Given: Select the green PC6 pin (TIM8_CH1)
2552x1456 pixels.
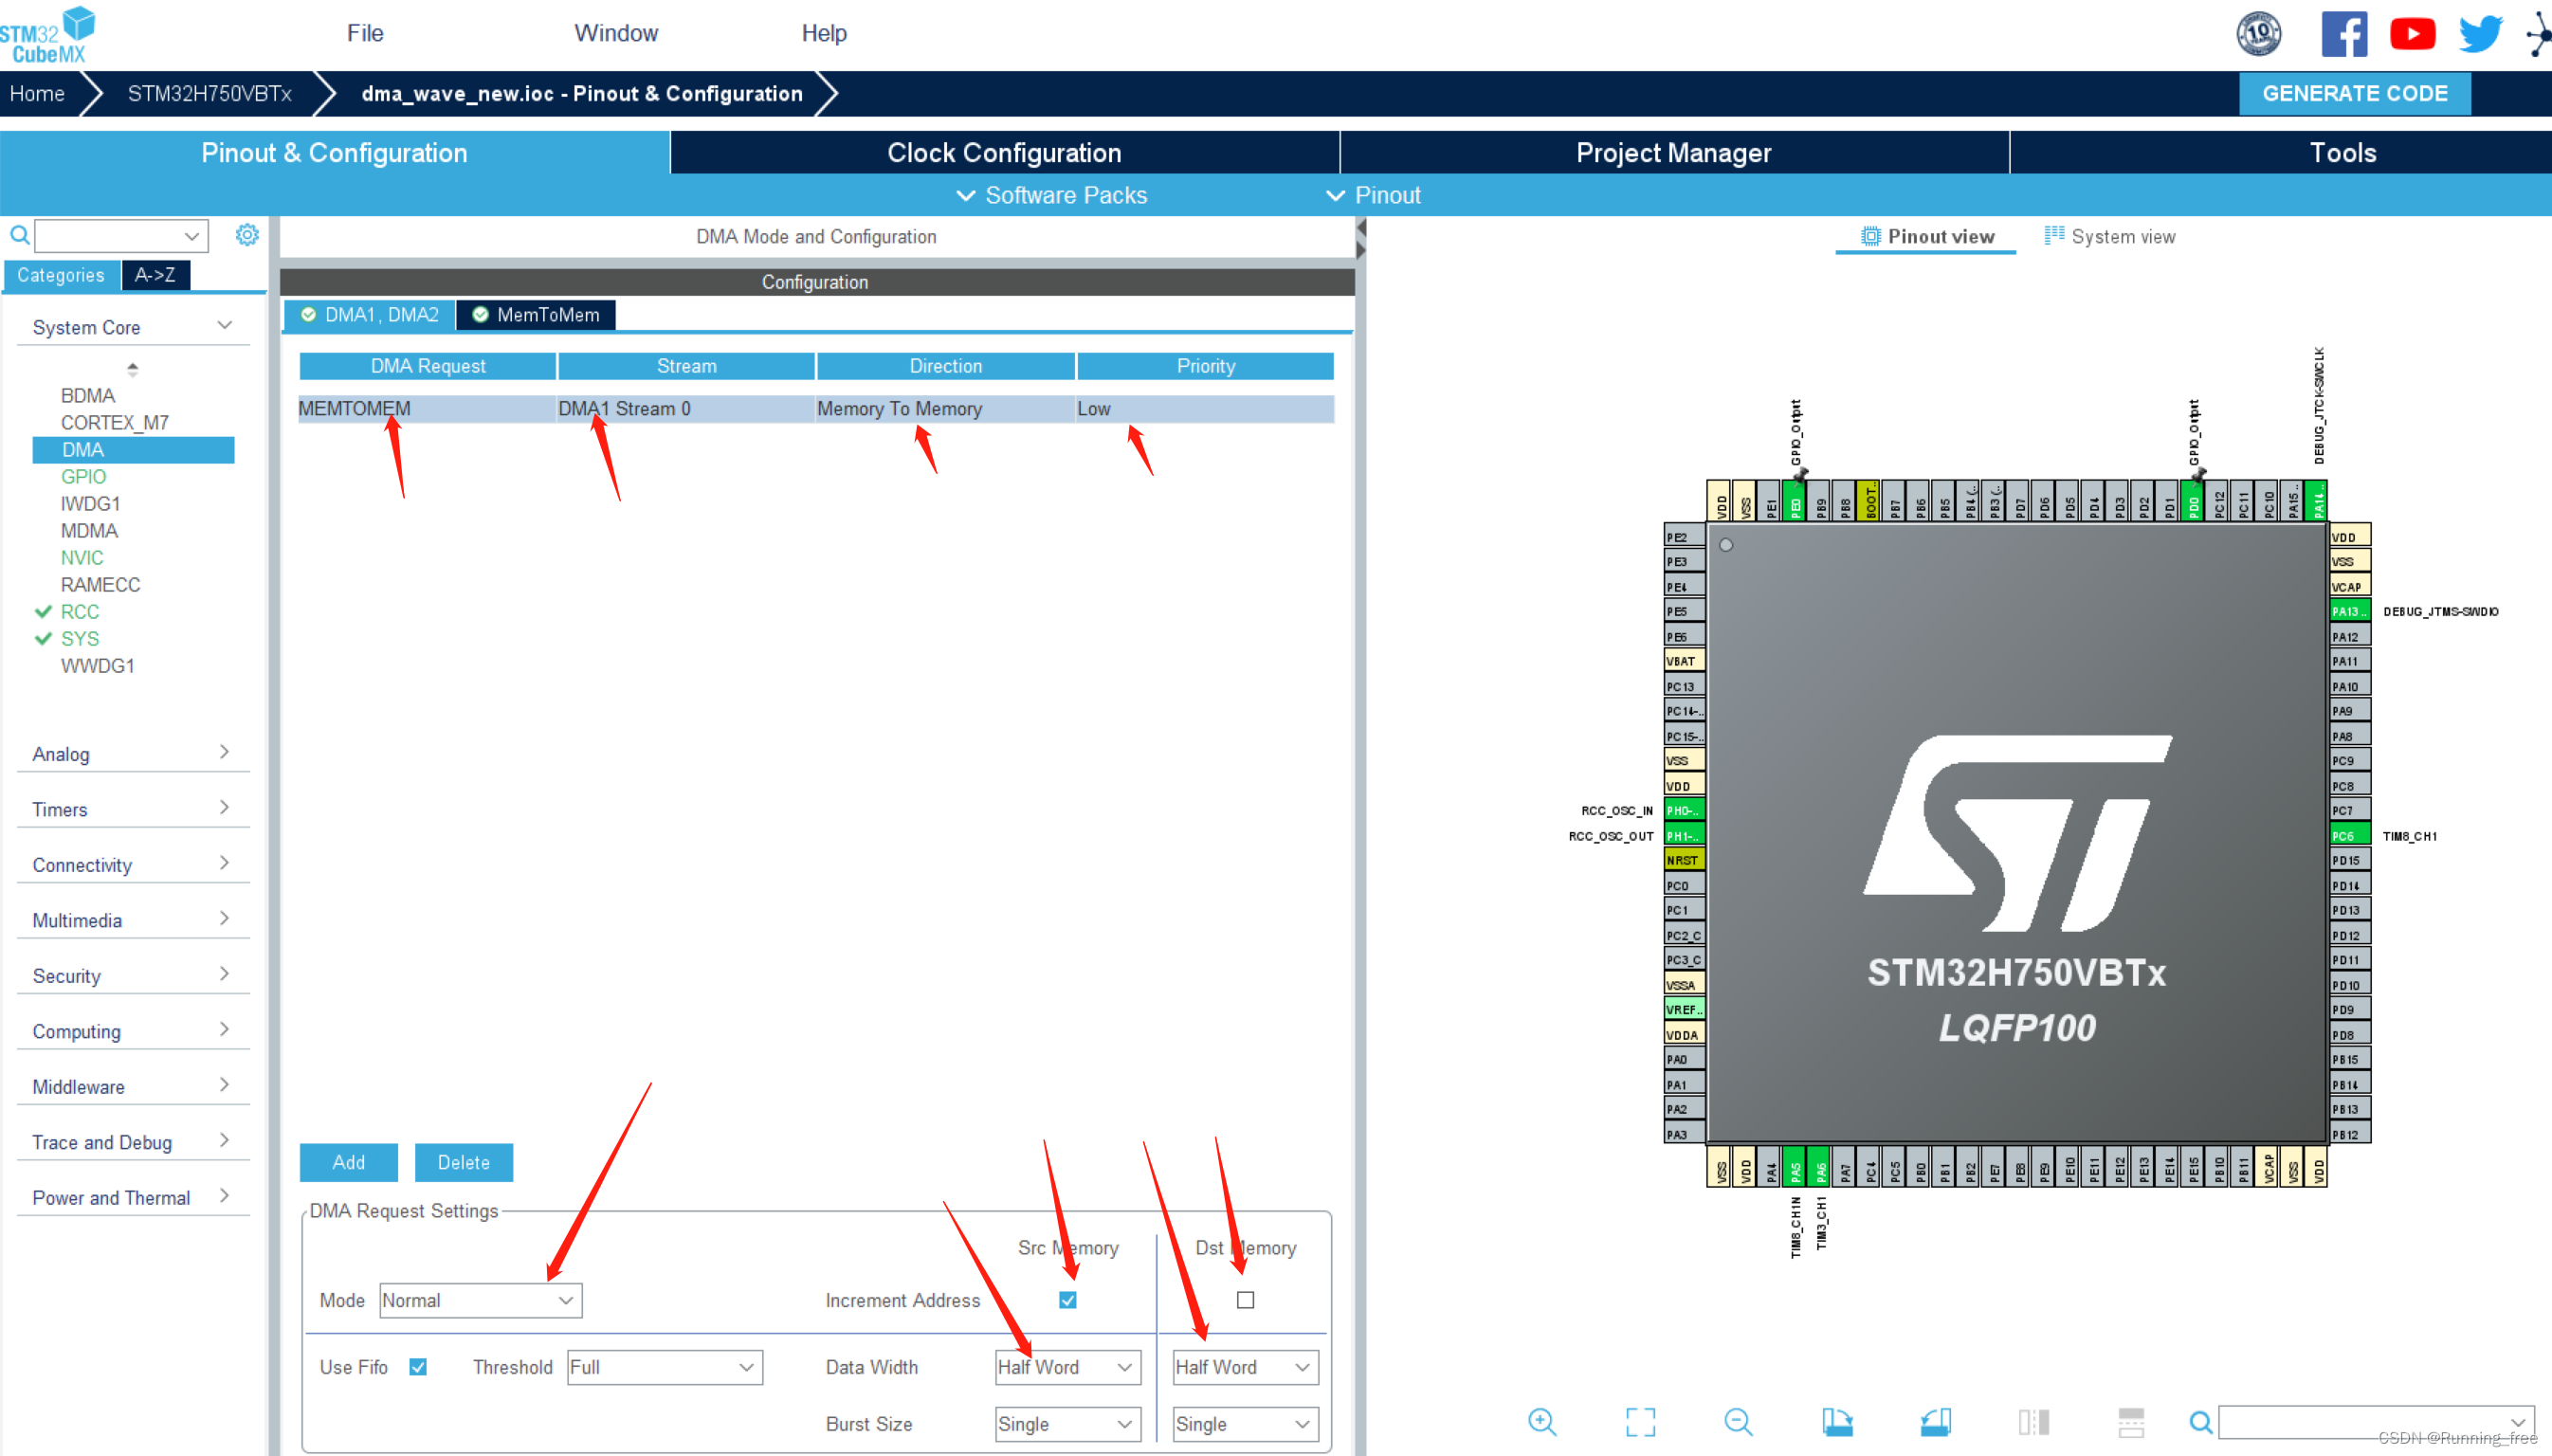Looking at the screenshot, I should 2349,835.
